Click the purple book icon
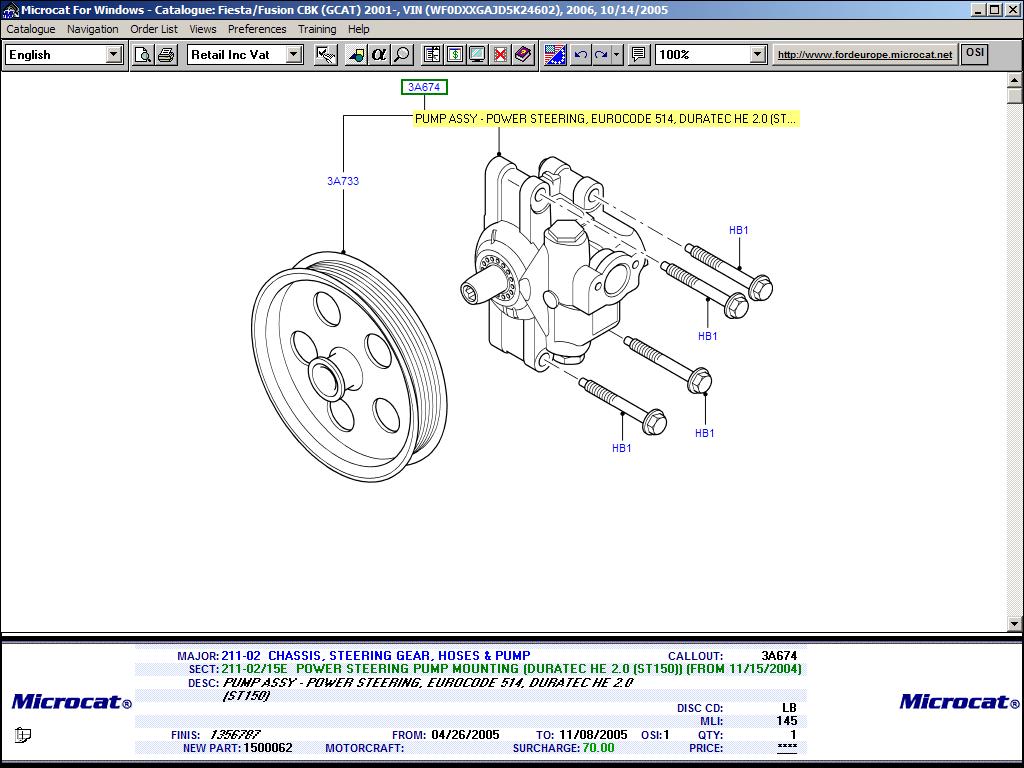This screenshot has width=1024, height=768. coord(523,55)
